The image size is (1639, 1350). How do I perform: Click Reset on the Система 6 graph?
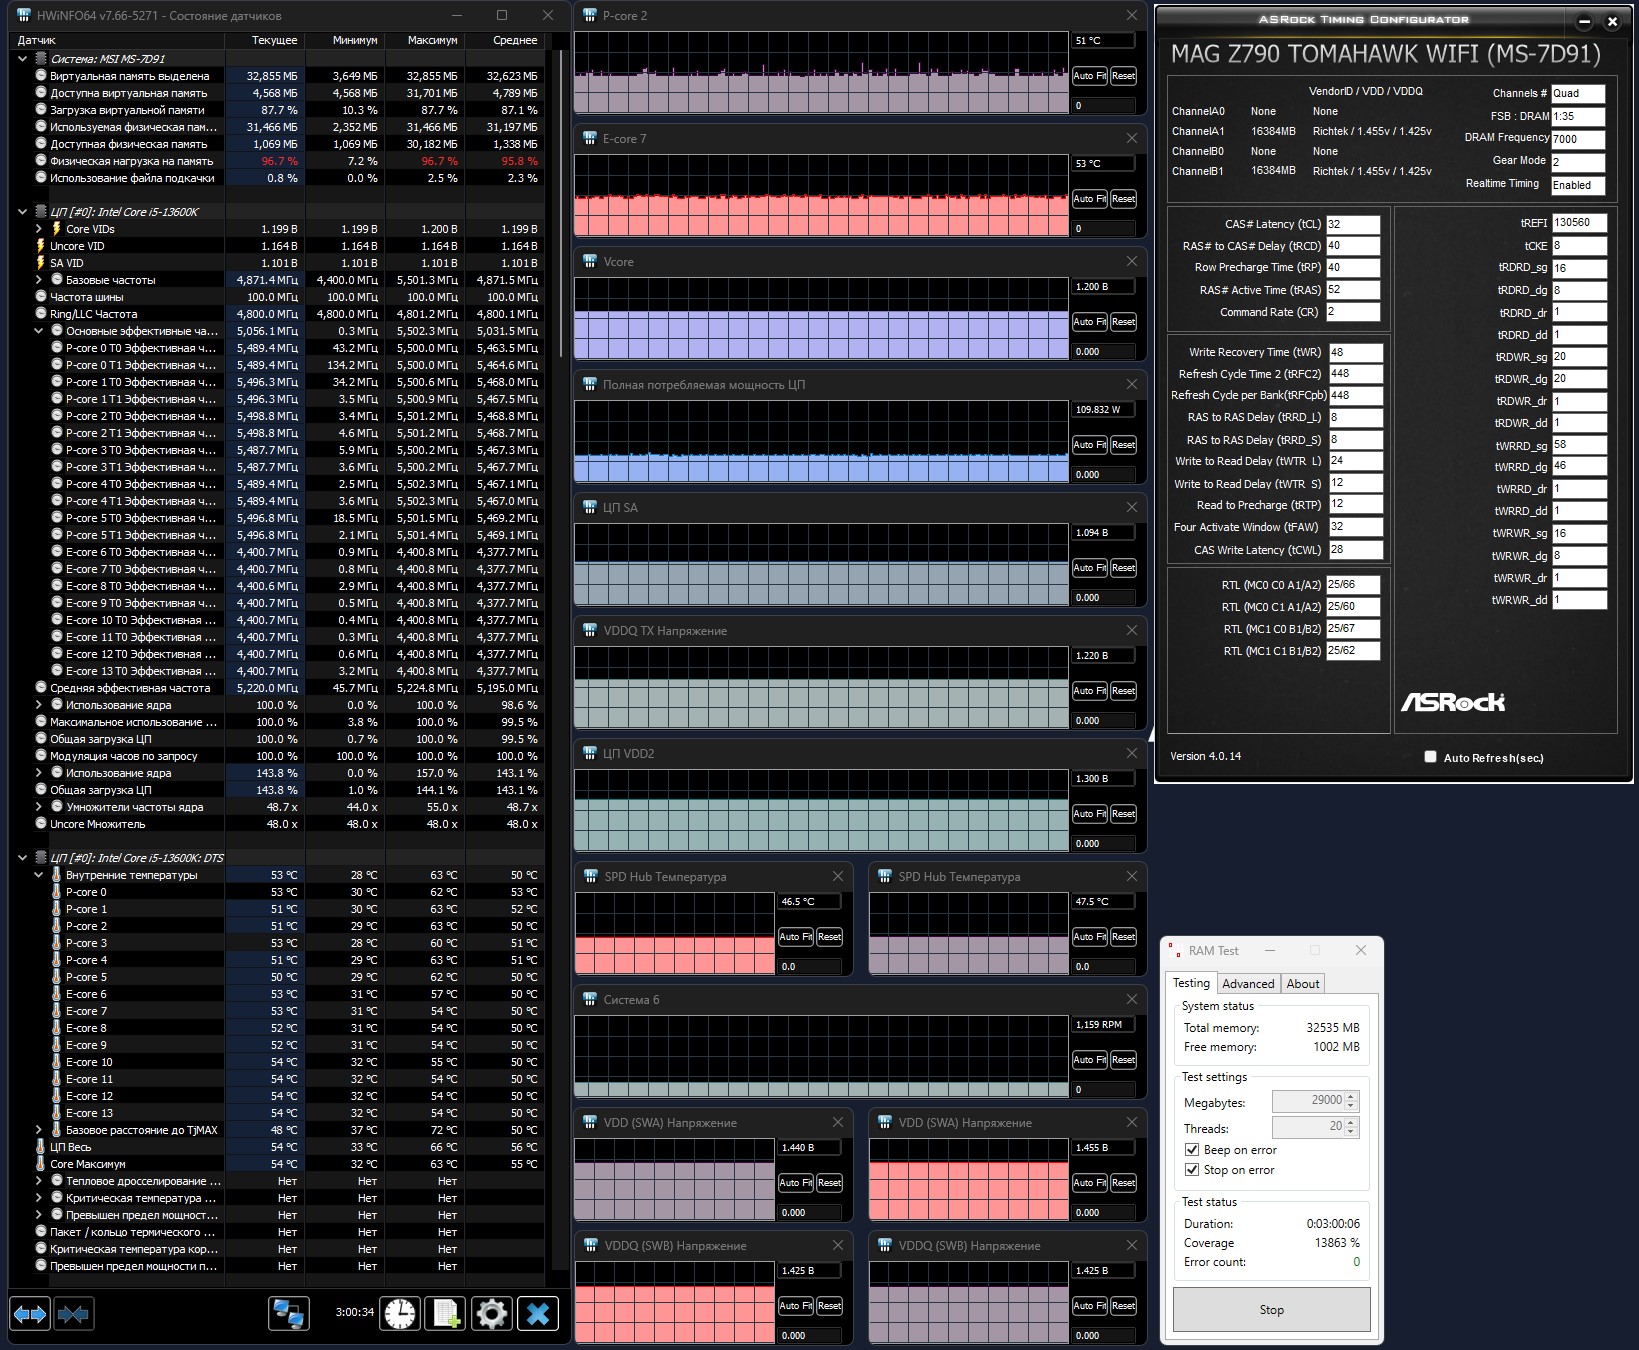1123,1060
